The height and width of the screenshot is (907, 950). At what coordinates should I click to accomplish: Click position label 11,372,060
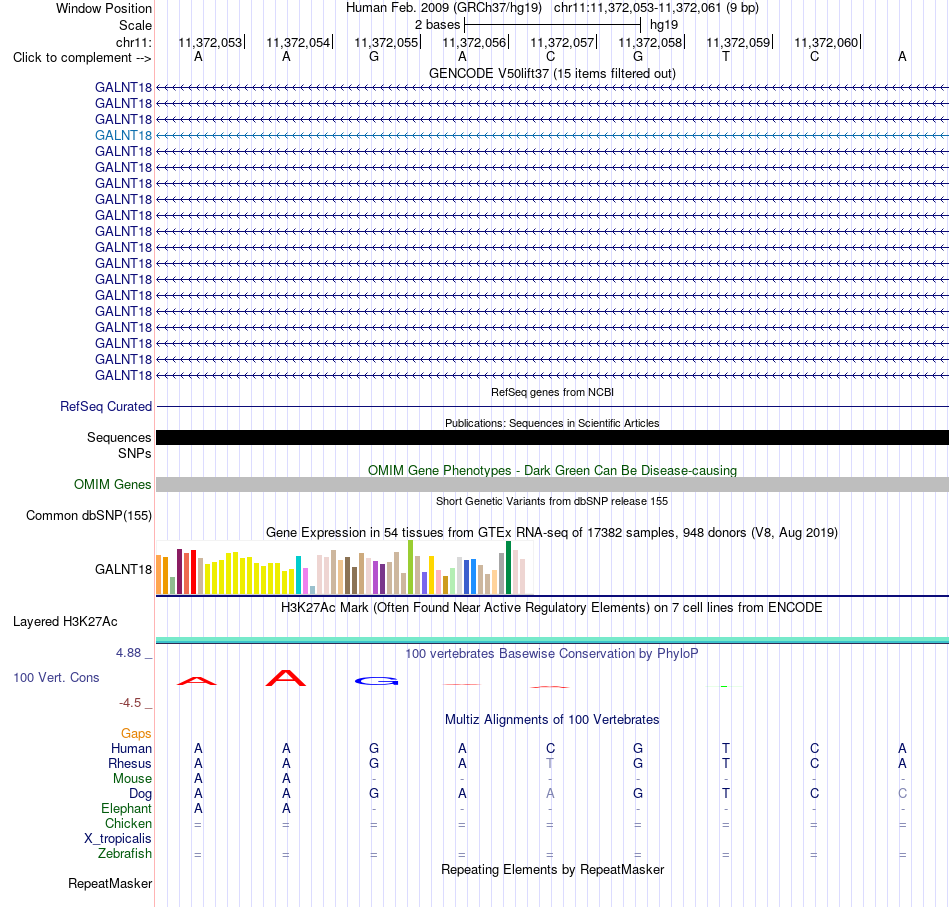(826, 42)
